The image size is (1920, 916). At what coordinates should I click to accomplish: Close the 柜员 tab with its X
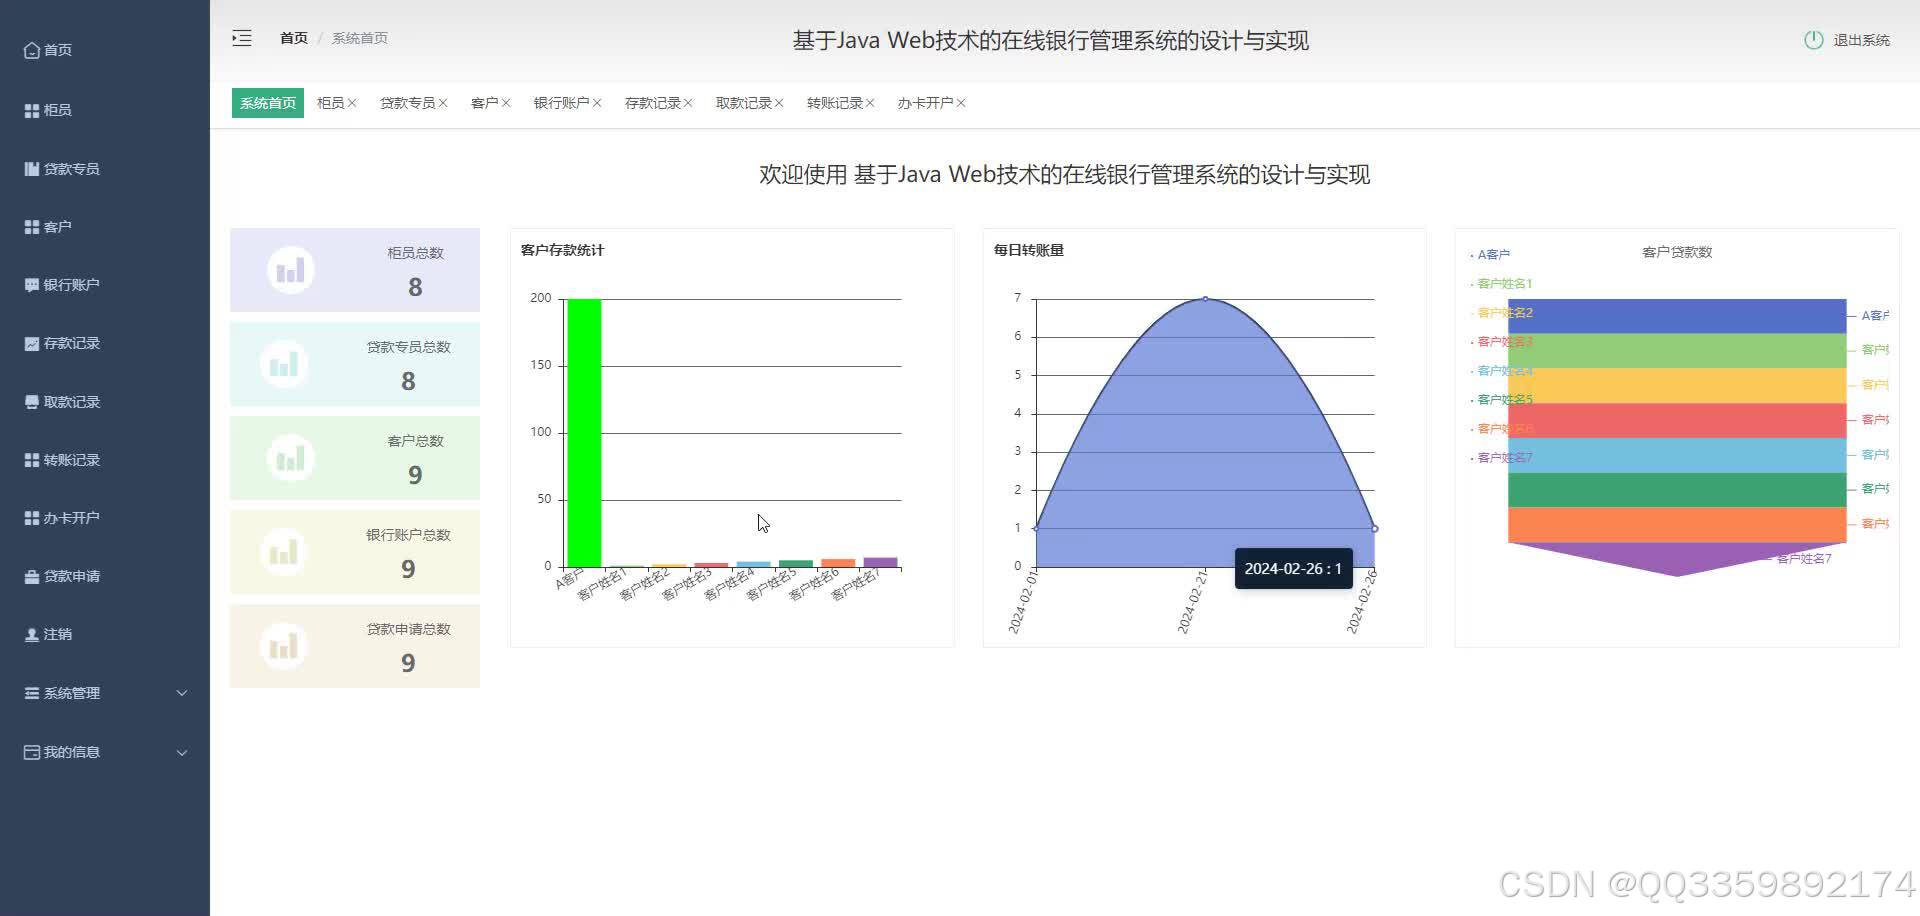pyautogui.click(x=352, y=103)
